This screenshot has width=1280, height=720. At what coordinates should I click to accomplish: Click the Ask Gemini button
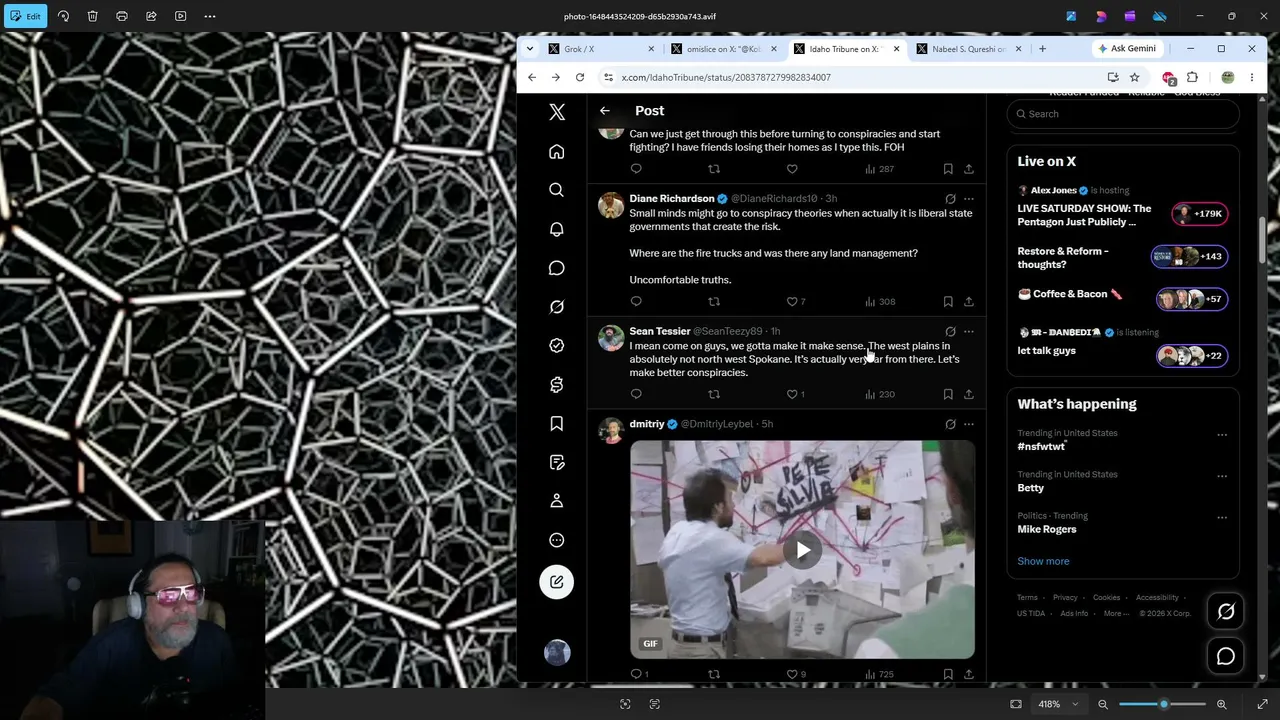coord(1127,49)
